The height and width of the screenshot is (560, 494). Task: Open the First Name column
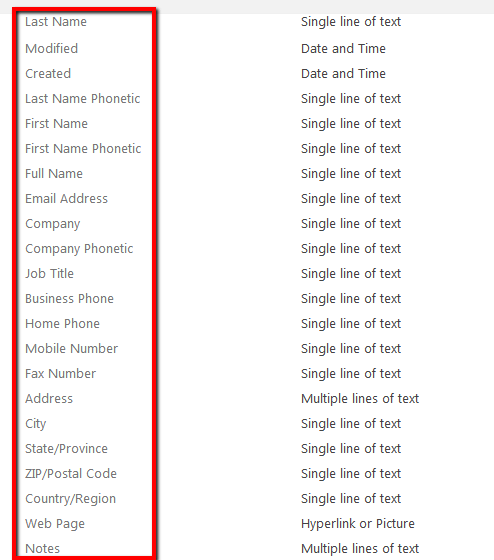tap(56, 124)
